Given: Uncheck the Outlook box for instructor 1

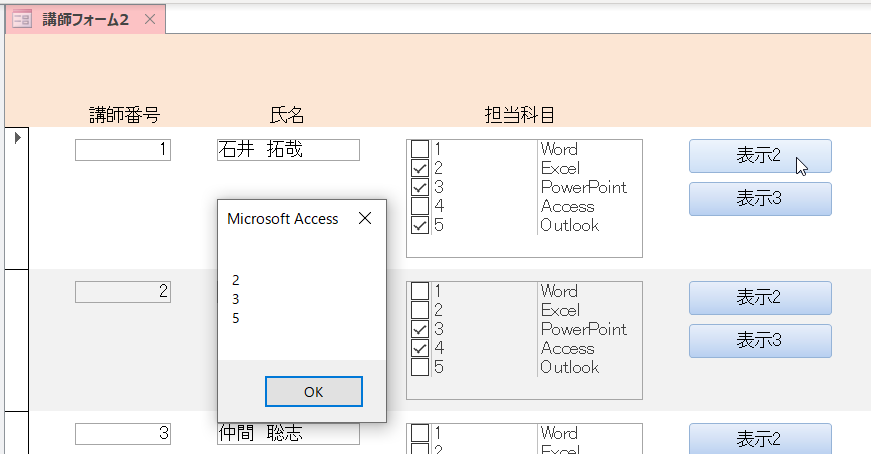Looking at the screenshot, I should 420,225.
